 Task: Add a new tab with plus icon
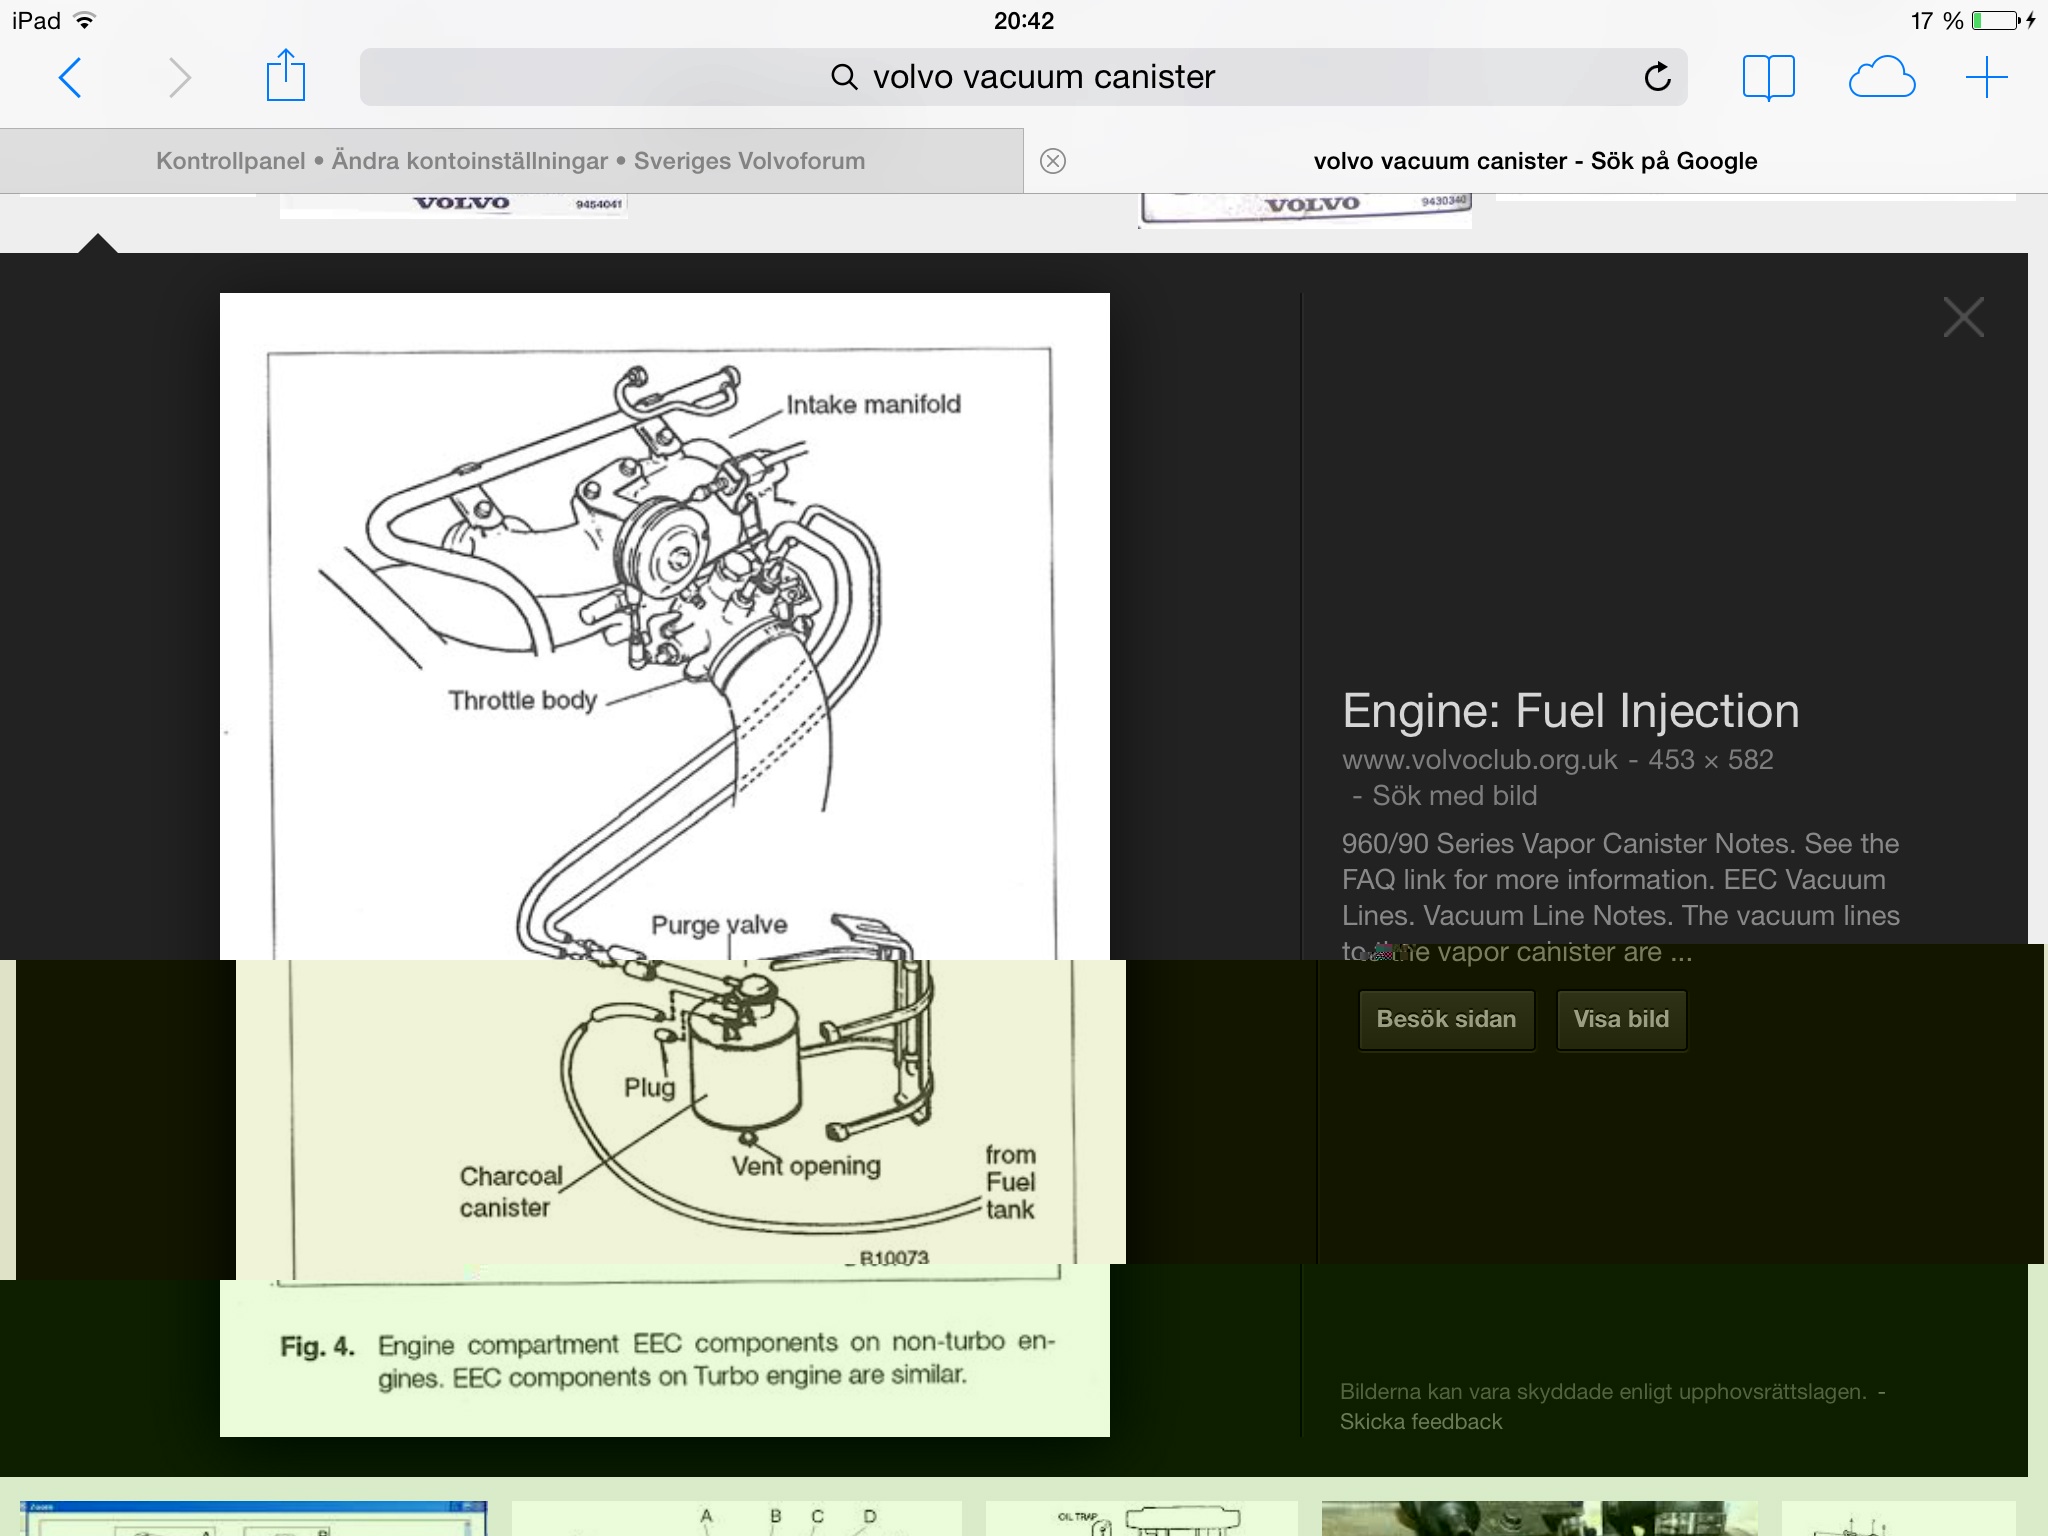coord(1986,77)
